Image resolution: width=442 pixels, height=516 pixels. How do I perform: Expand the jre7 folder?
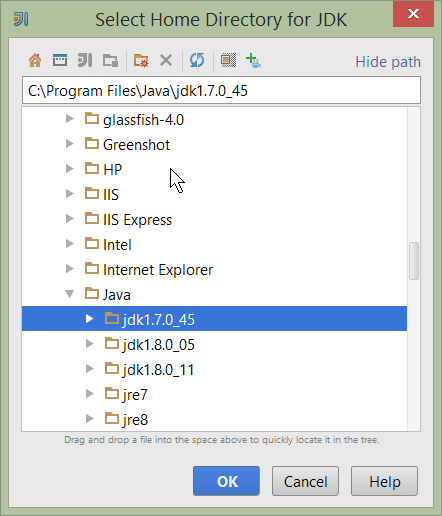coord(89,394)
